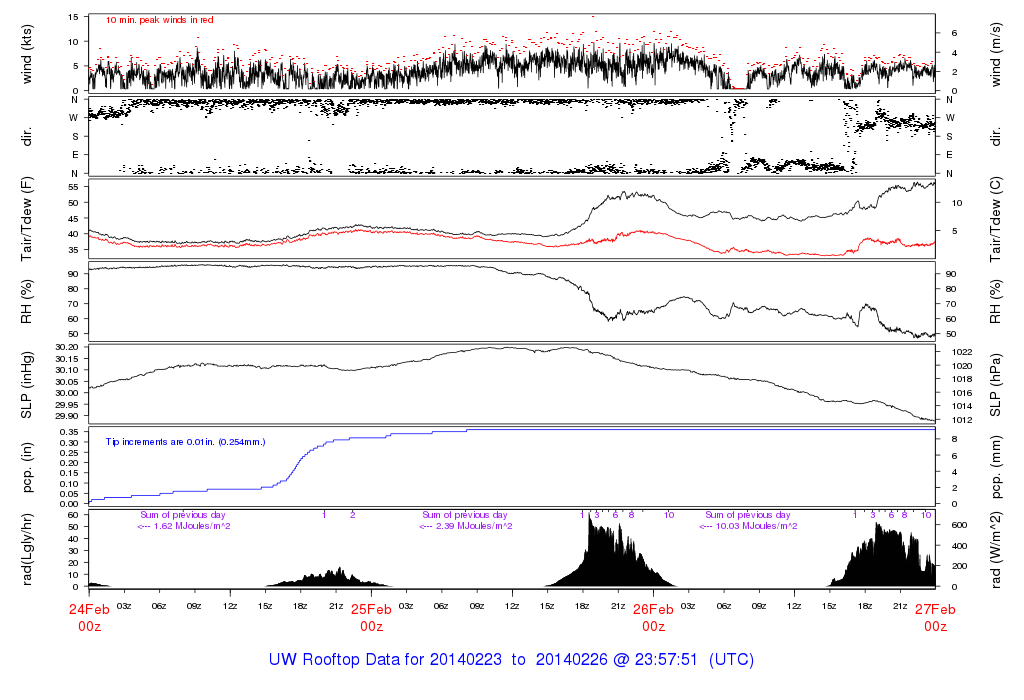Viewport: 1024px width, 700px height.
Task: Jump to the 25Feb date marker
Action: (x=371, y=609)
